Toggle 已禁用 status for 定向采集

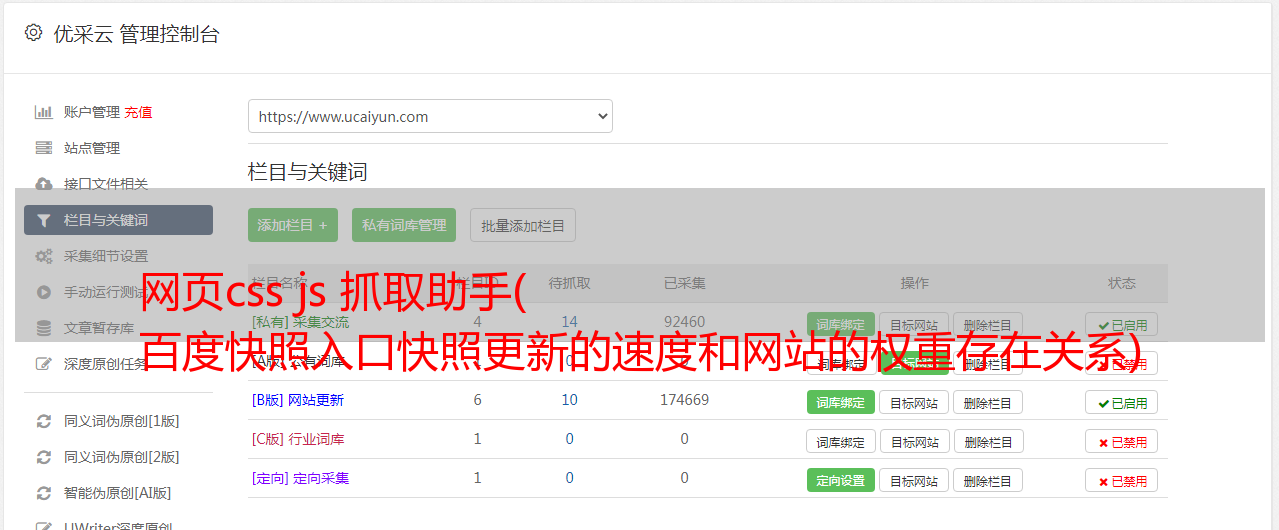click(1122, 480)
